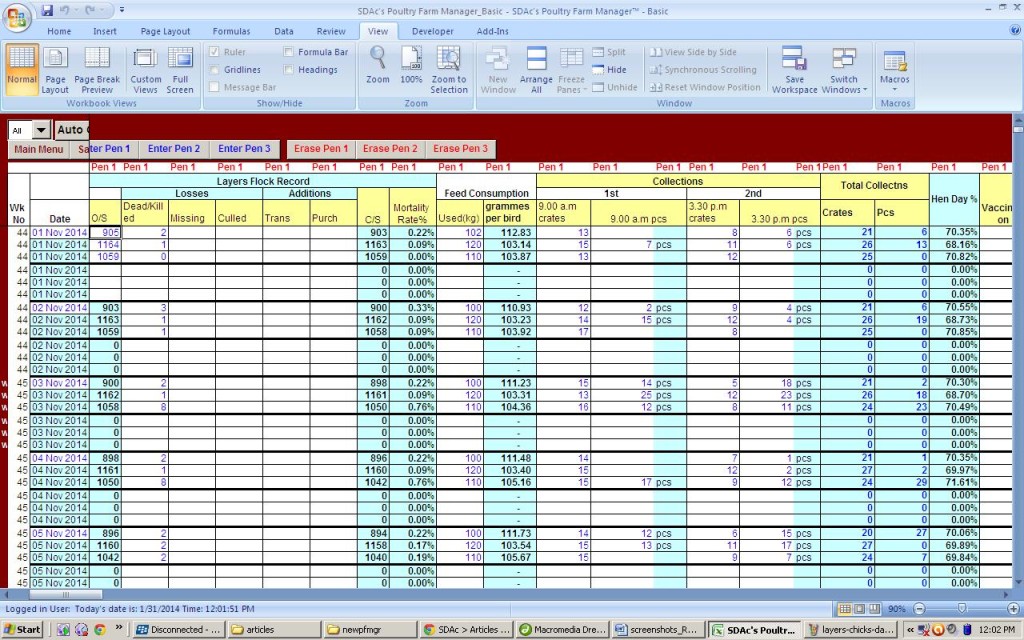Open Custom Views
Image resolution: width=1024 pixels, height=640 pixels.
(146, 69)
